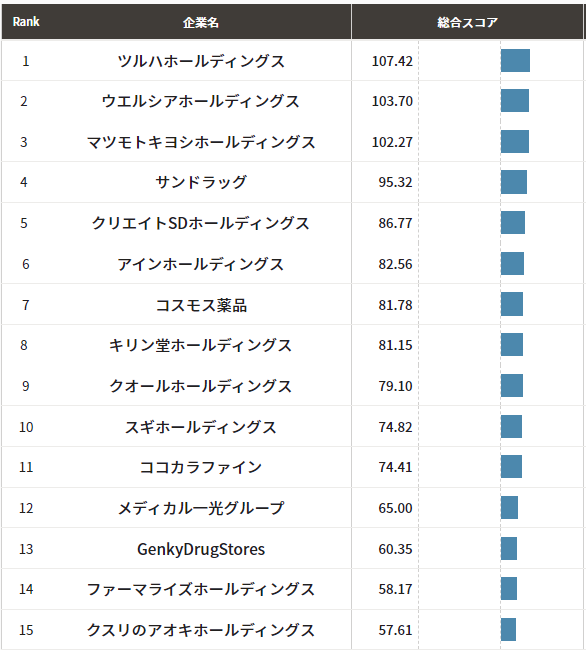Click the blue bar next to 95.32

[x=513, y=182]
